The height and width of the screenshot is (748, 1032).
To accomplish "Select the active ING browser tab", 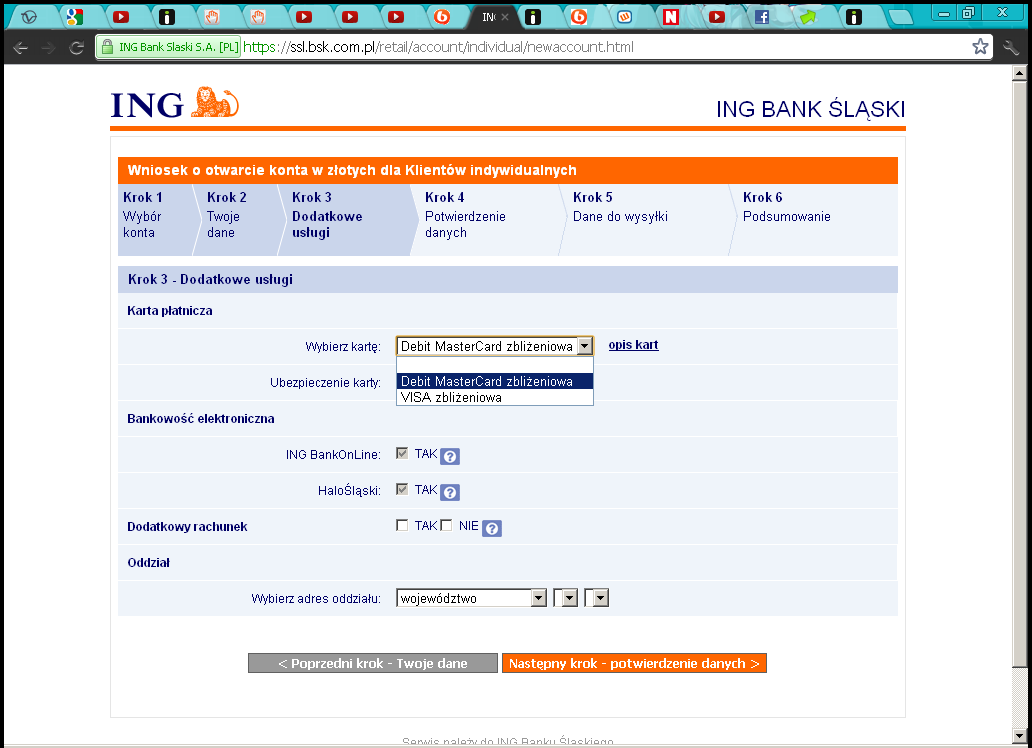I will [x=488, y=17].
